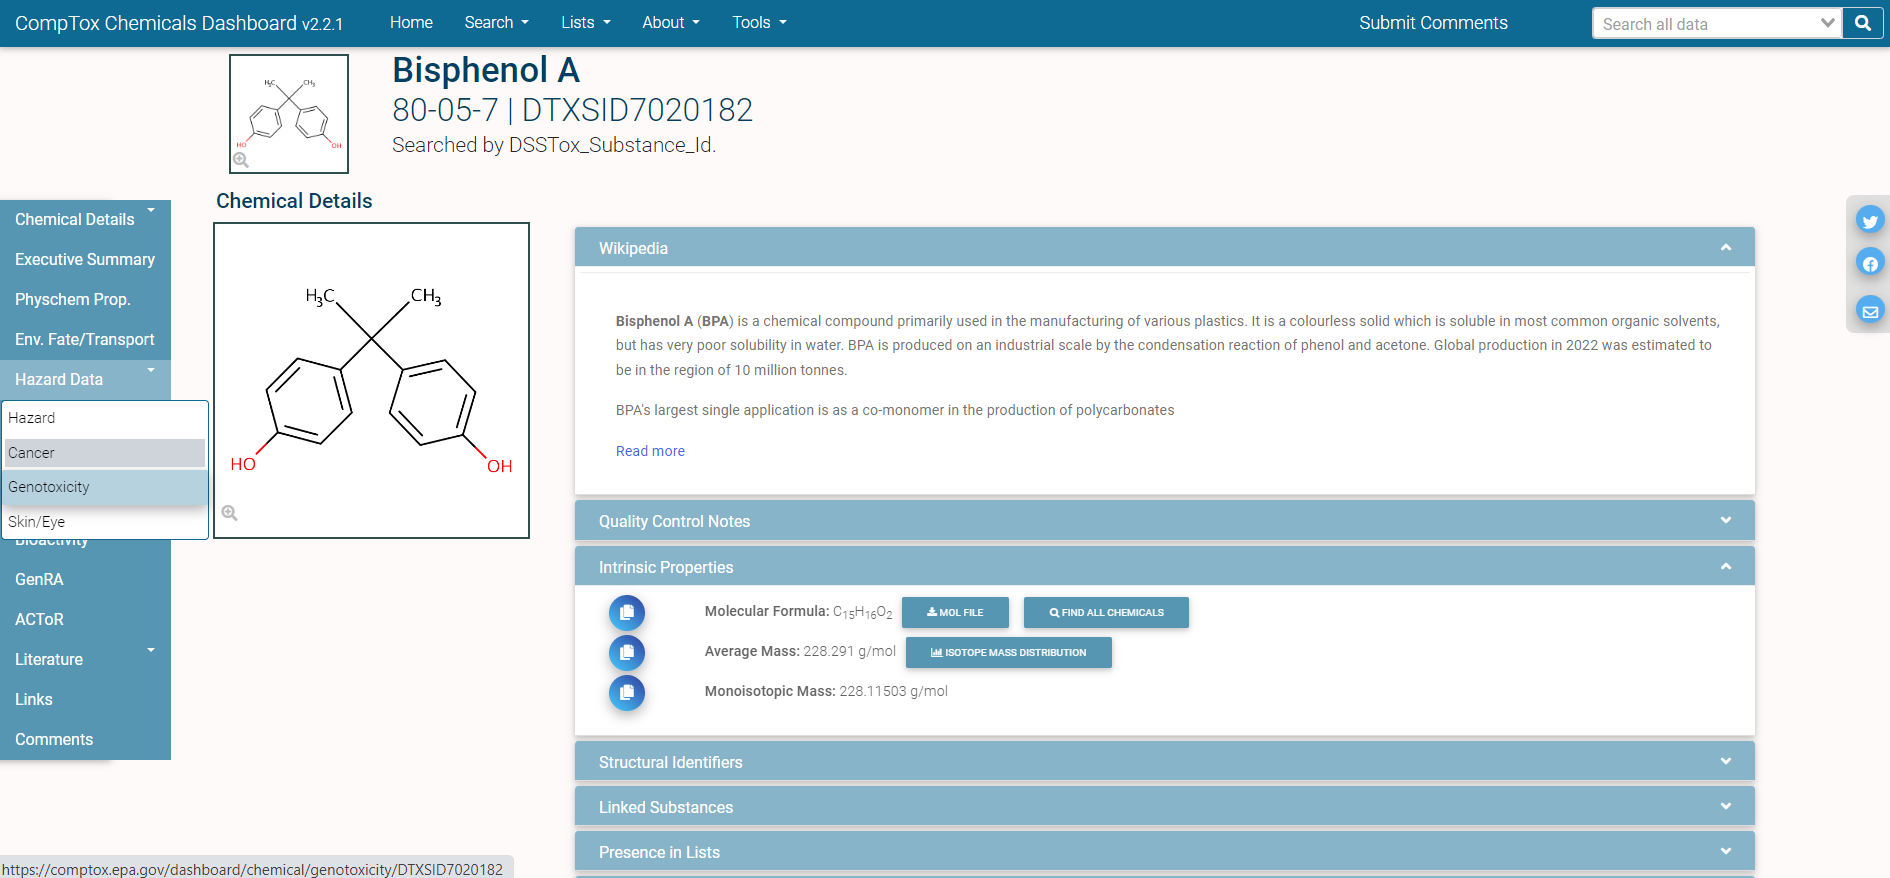This screenshot has height=878, width=1890.
Task: Open Isotope Mass Distribution chart
Action: (1008, 653)
